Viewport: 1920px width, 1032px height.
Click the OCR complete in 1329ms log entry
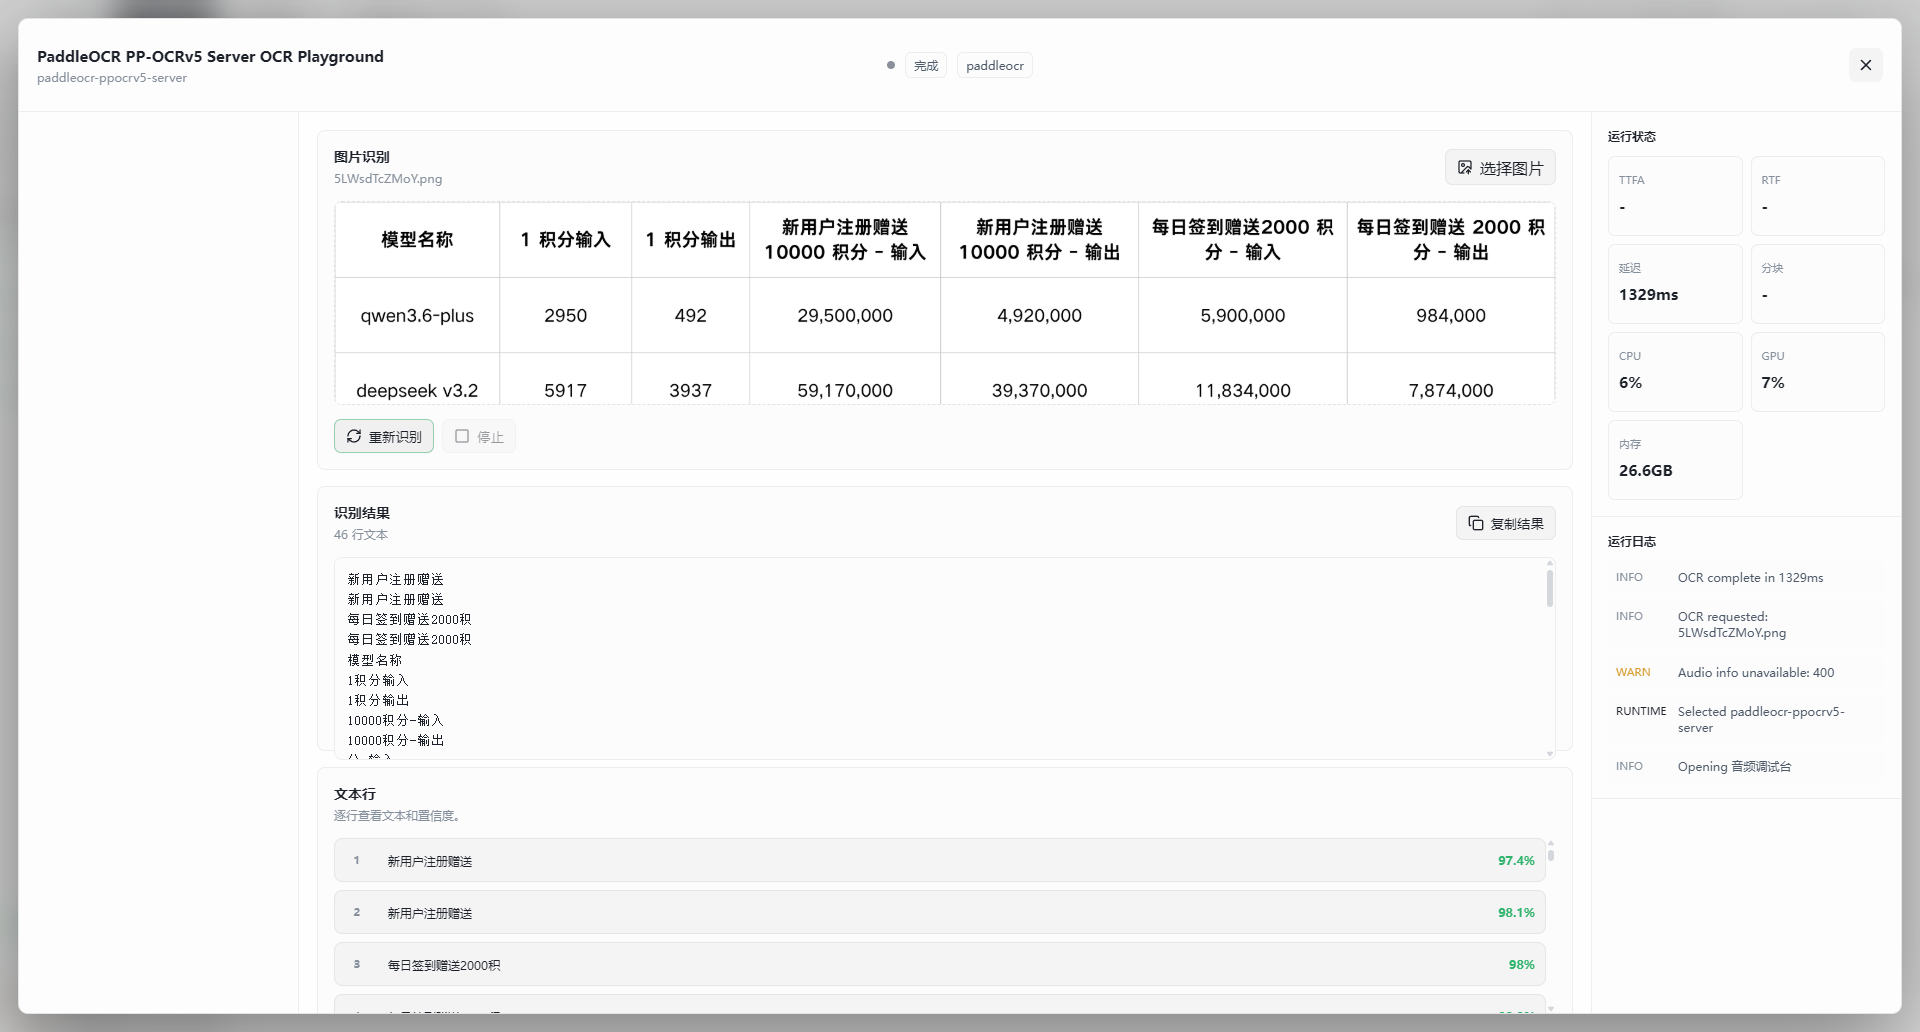tap(1746, 578)
